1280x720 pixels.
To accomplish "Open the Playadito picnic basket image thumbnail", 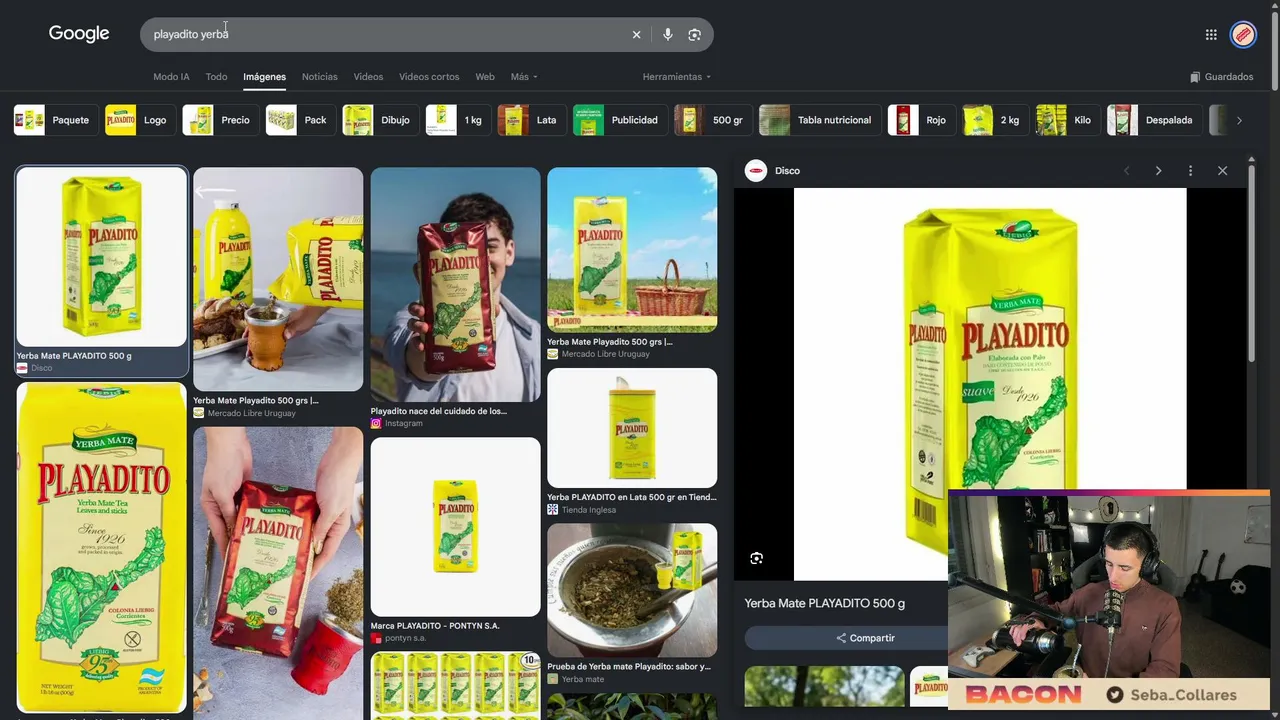I will [x=632, y=250].
